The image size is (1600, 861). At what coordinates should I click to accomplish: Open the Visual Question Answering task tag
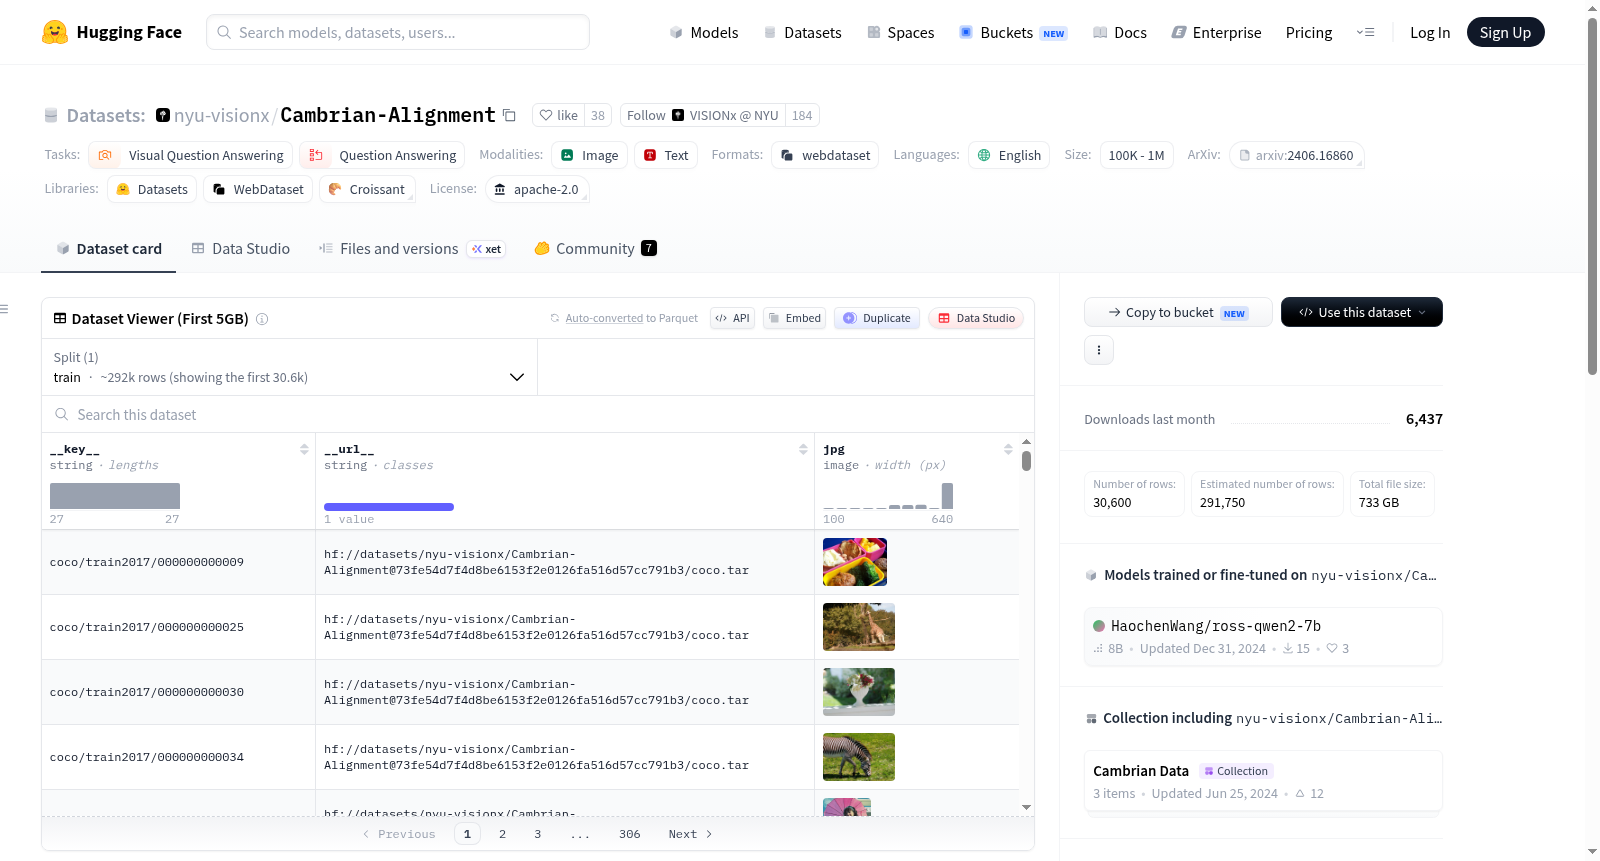coord(190,155)
